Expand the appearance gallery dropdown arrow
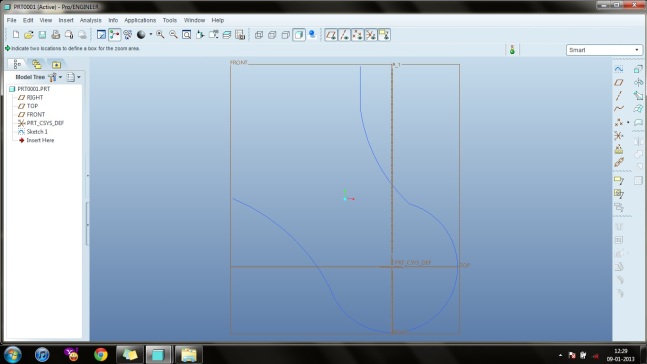The image size is (647, 364). [151, 35]
